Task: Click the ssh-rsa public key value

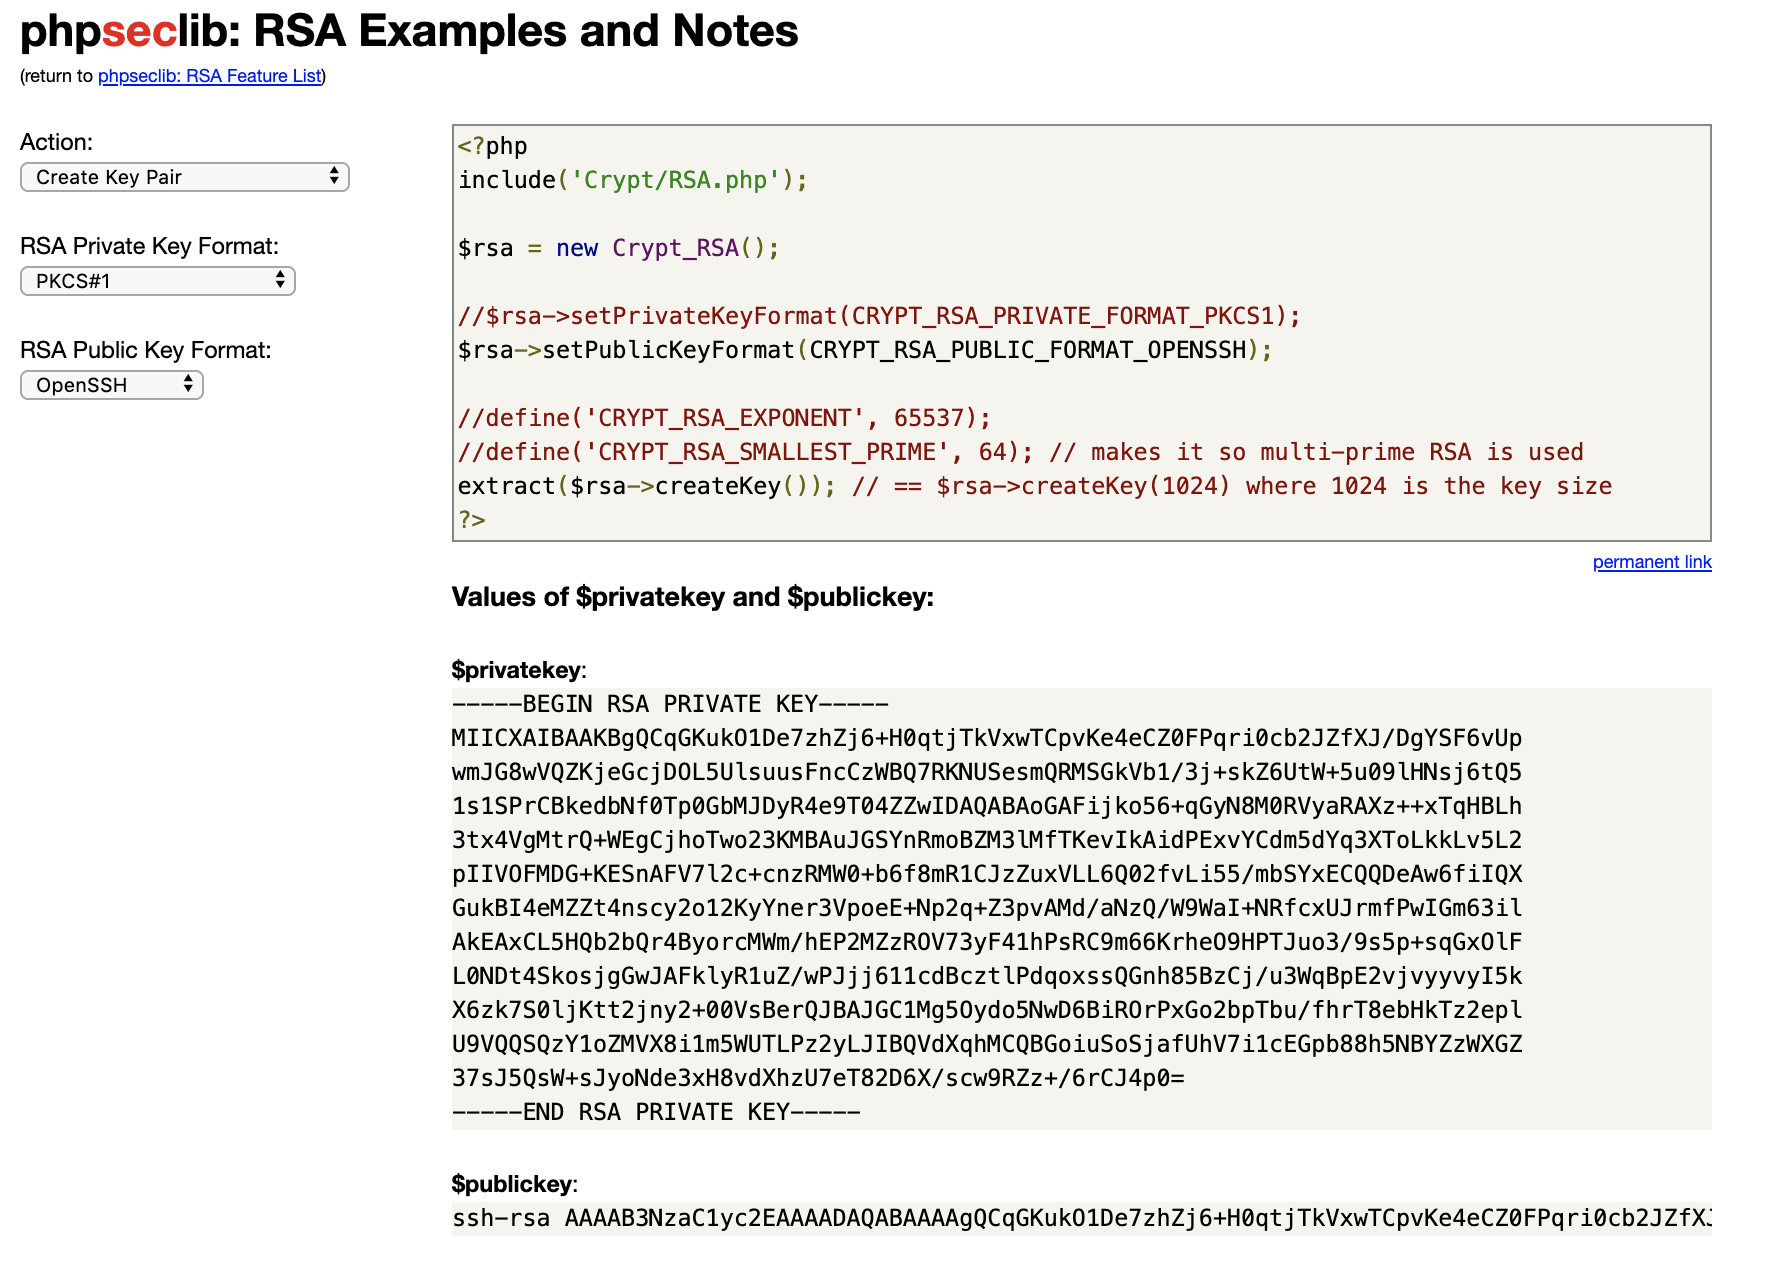Action: point(1082,1218)
